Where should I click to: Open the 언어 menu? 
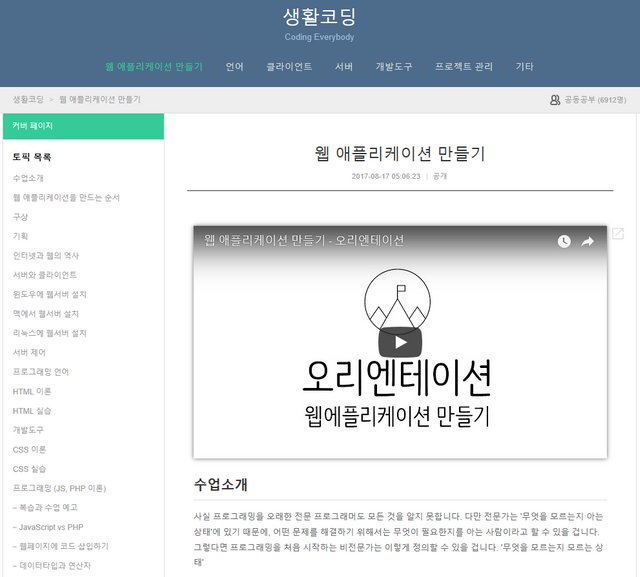[x=235, y=67]
